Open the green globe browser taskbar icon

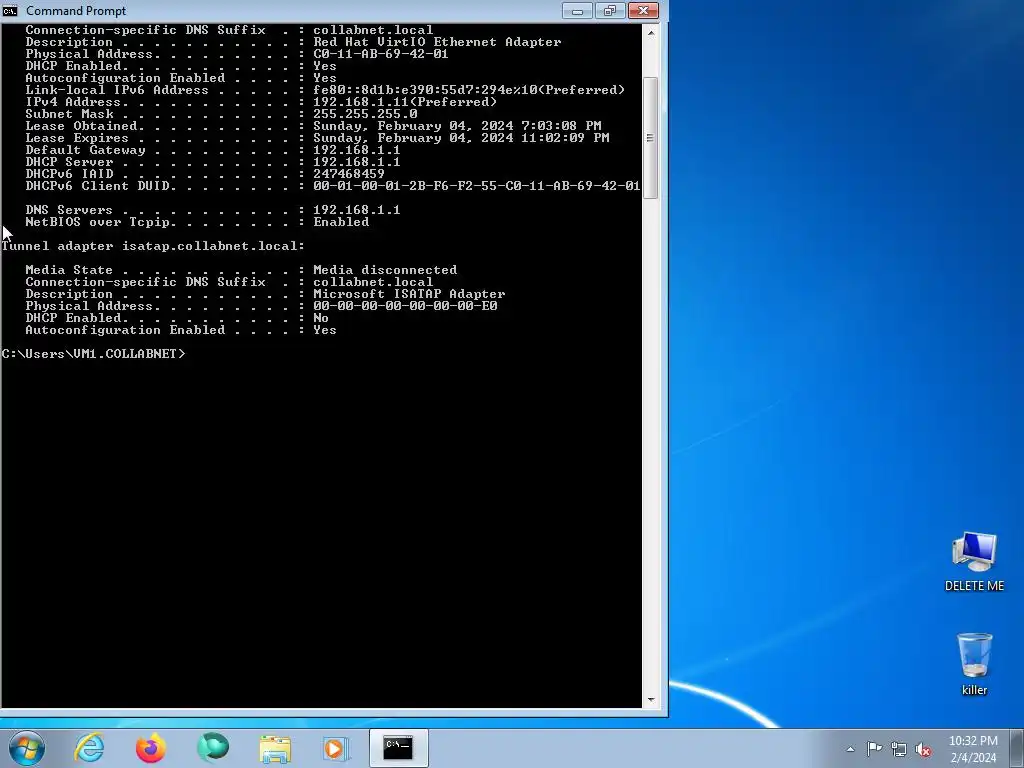(213, 748)
